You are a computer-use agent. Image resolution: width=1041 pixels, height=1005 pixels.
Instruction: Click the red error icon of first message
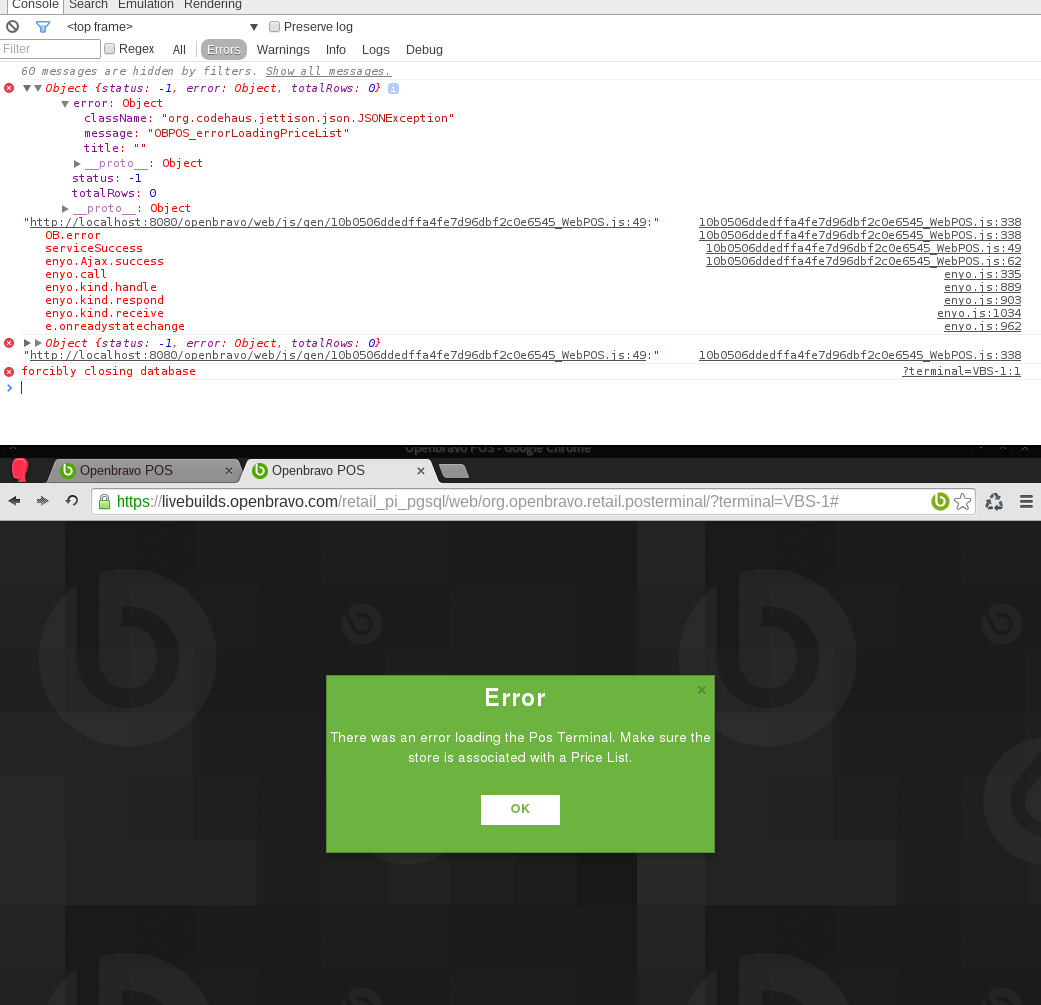tap(9, 88)
